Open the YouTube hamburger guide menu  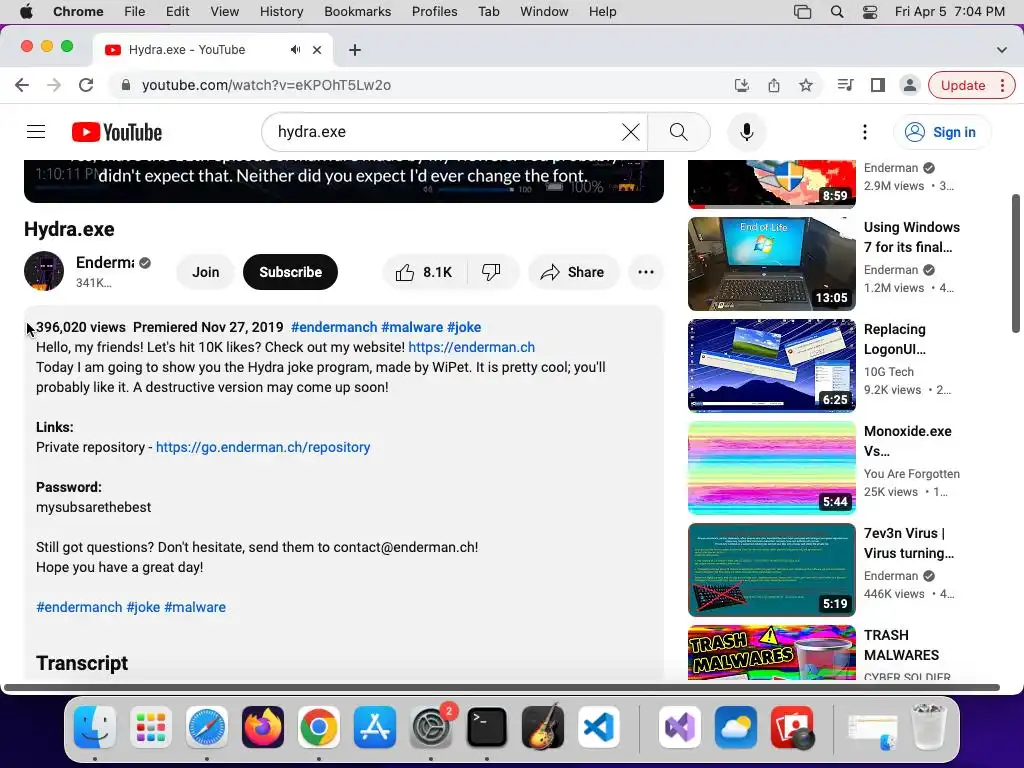[36, 132]
